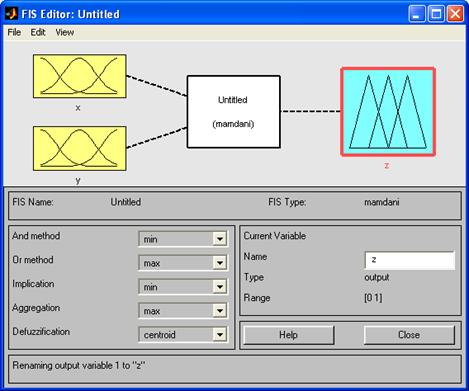Select the input variable y box
The image size is (469, 391).
[80, 148]
